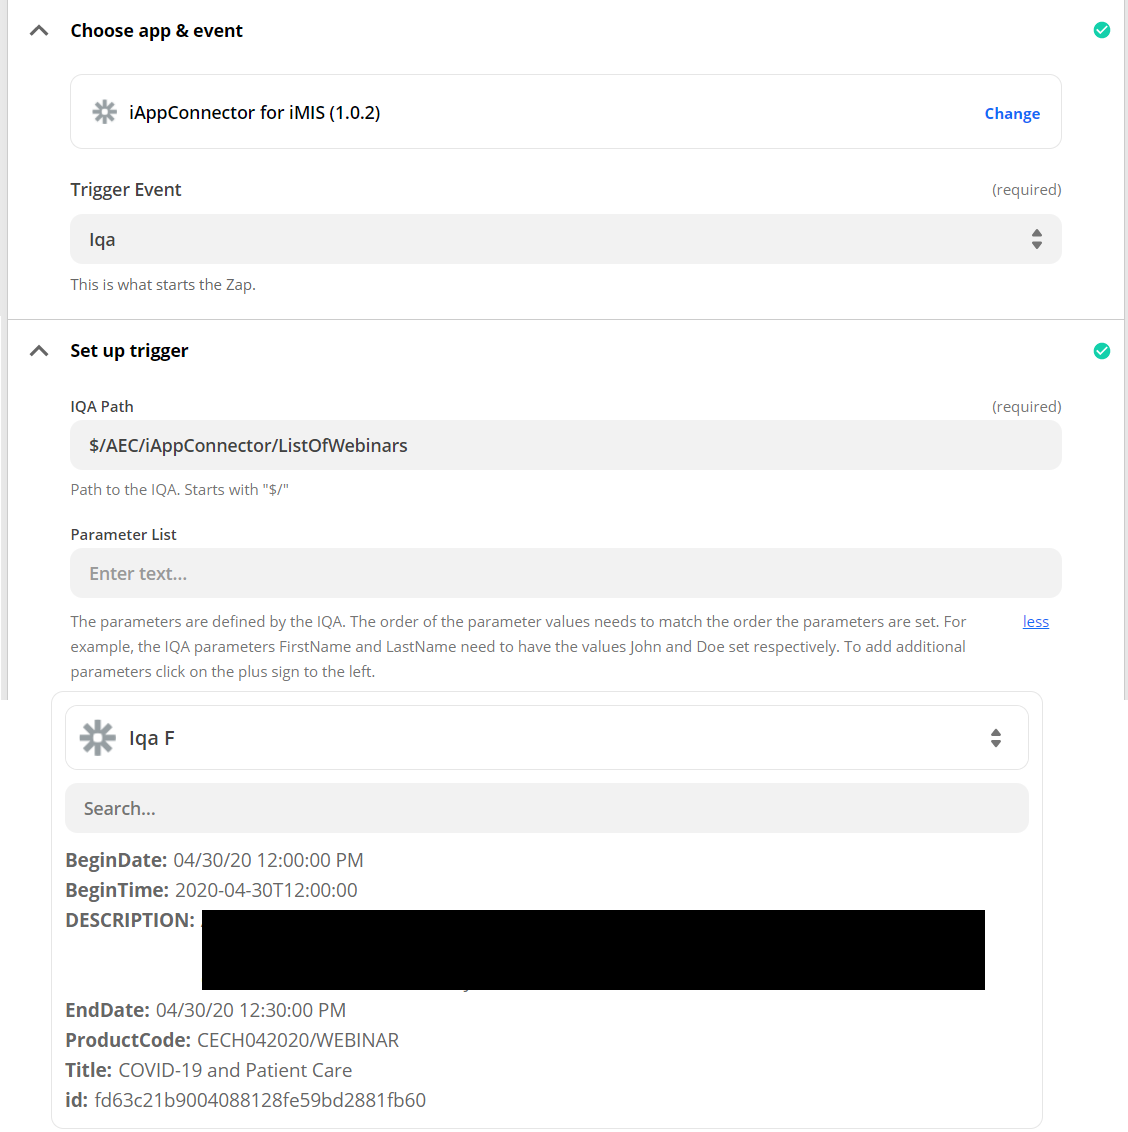This screenshot has width=1128, height=1132.
Task: Open the Trigger Event dropdown
Action: click(x=565, y=240)
